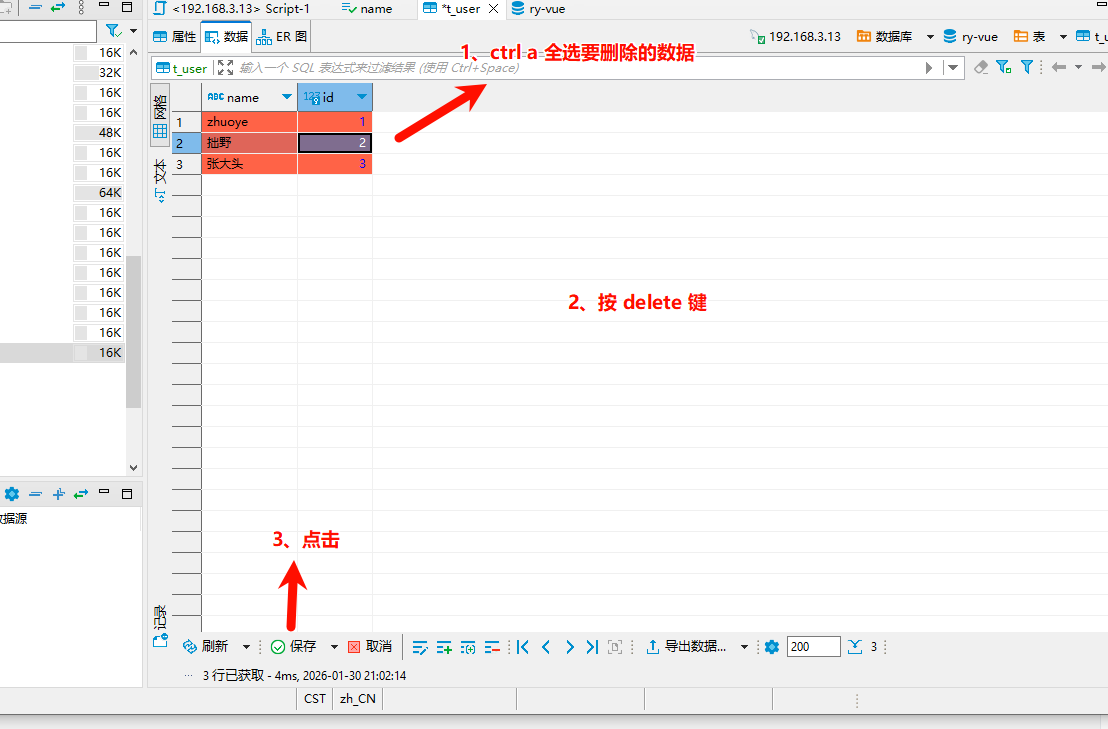Go to the previous row arrow icon
This screenshot has height=729, width=1108.
(546, 647)
